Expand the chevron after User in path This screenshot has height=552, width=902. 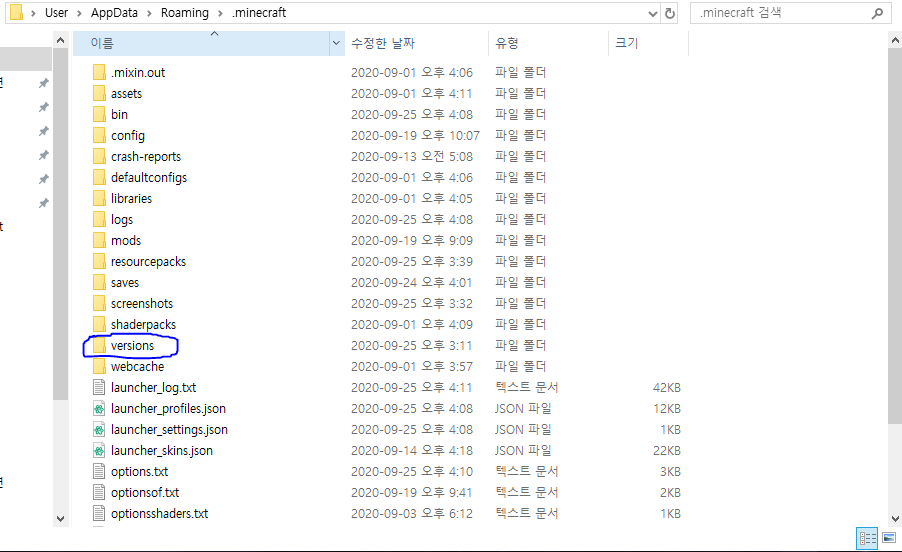click(79, 13)
